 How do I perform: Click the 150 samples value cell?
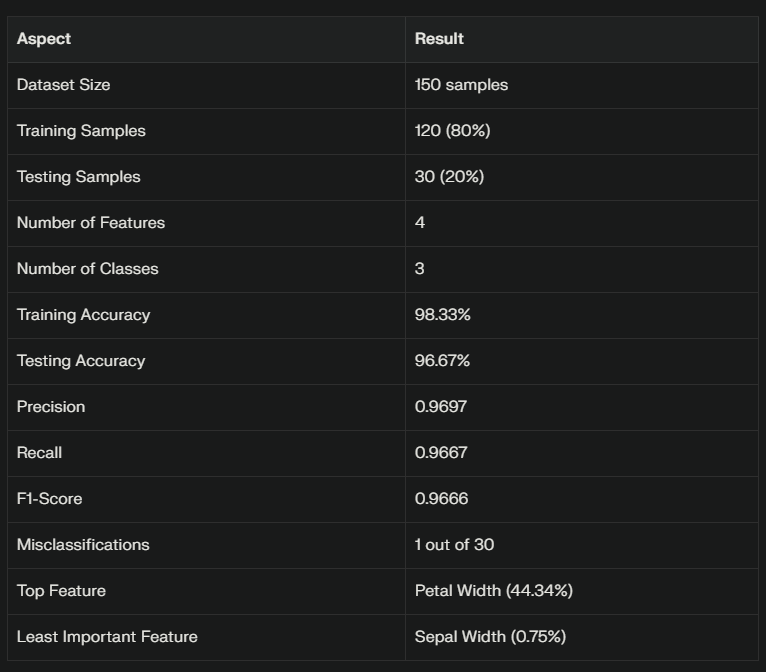(x=461, y=84)
